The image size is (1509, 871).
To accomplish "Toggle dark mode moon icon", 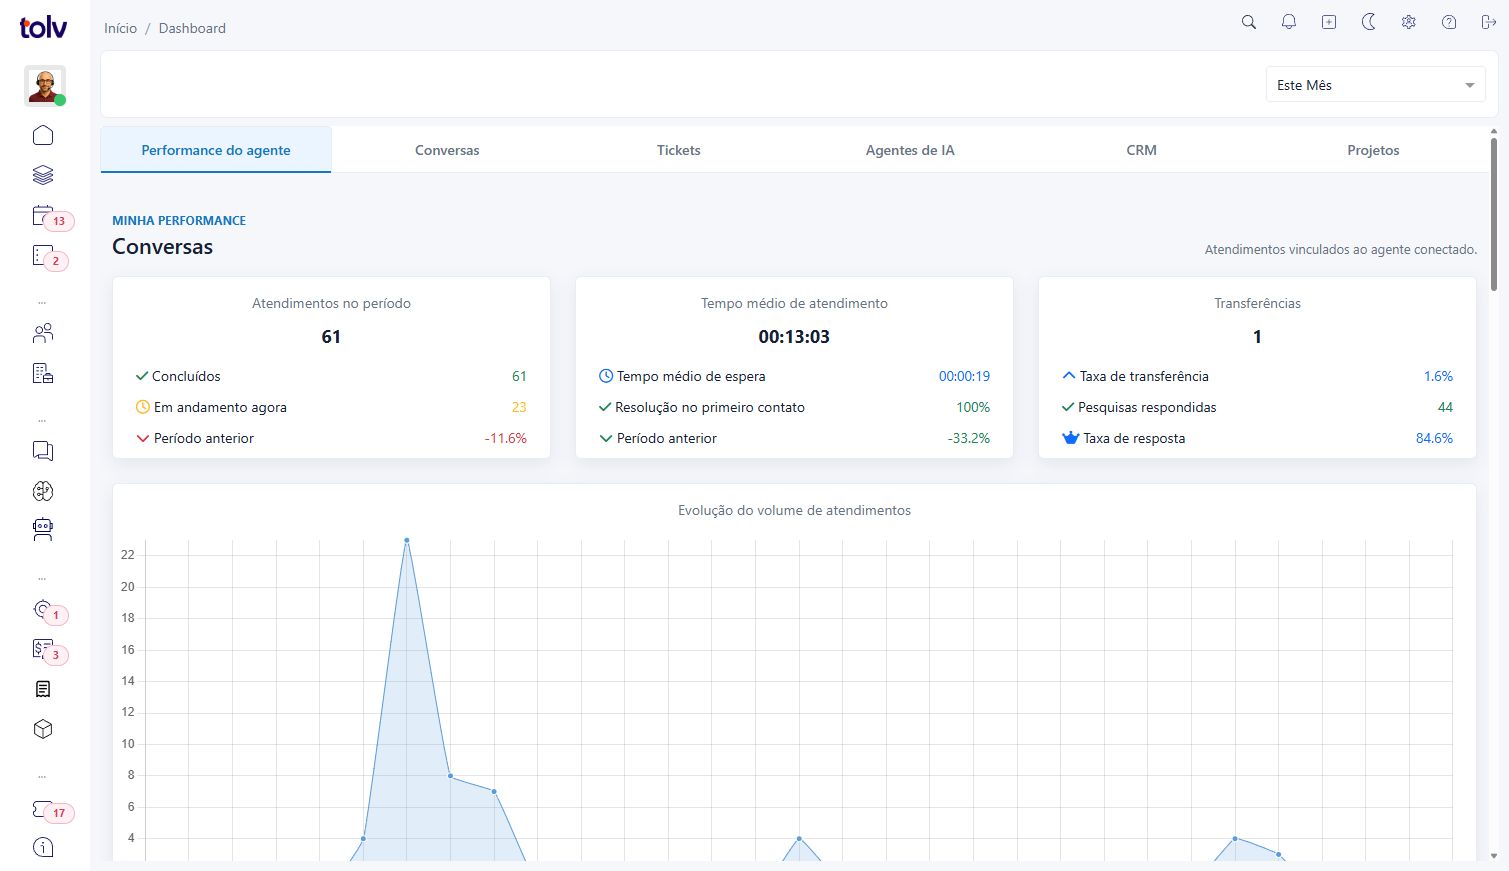I will tap(1369, 22).
